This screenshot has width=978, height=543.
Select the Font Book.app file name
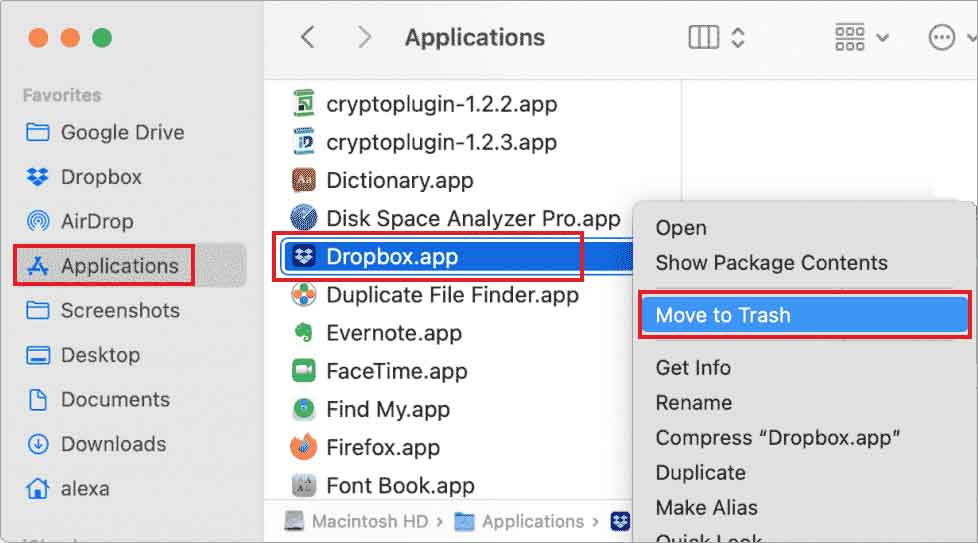click(400, 486)
